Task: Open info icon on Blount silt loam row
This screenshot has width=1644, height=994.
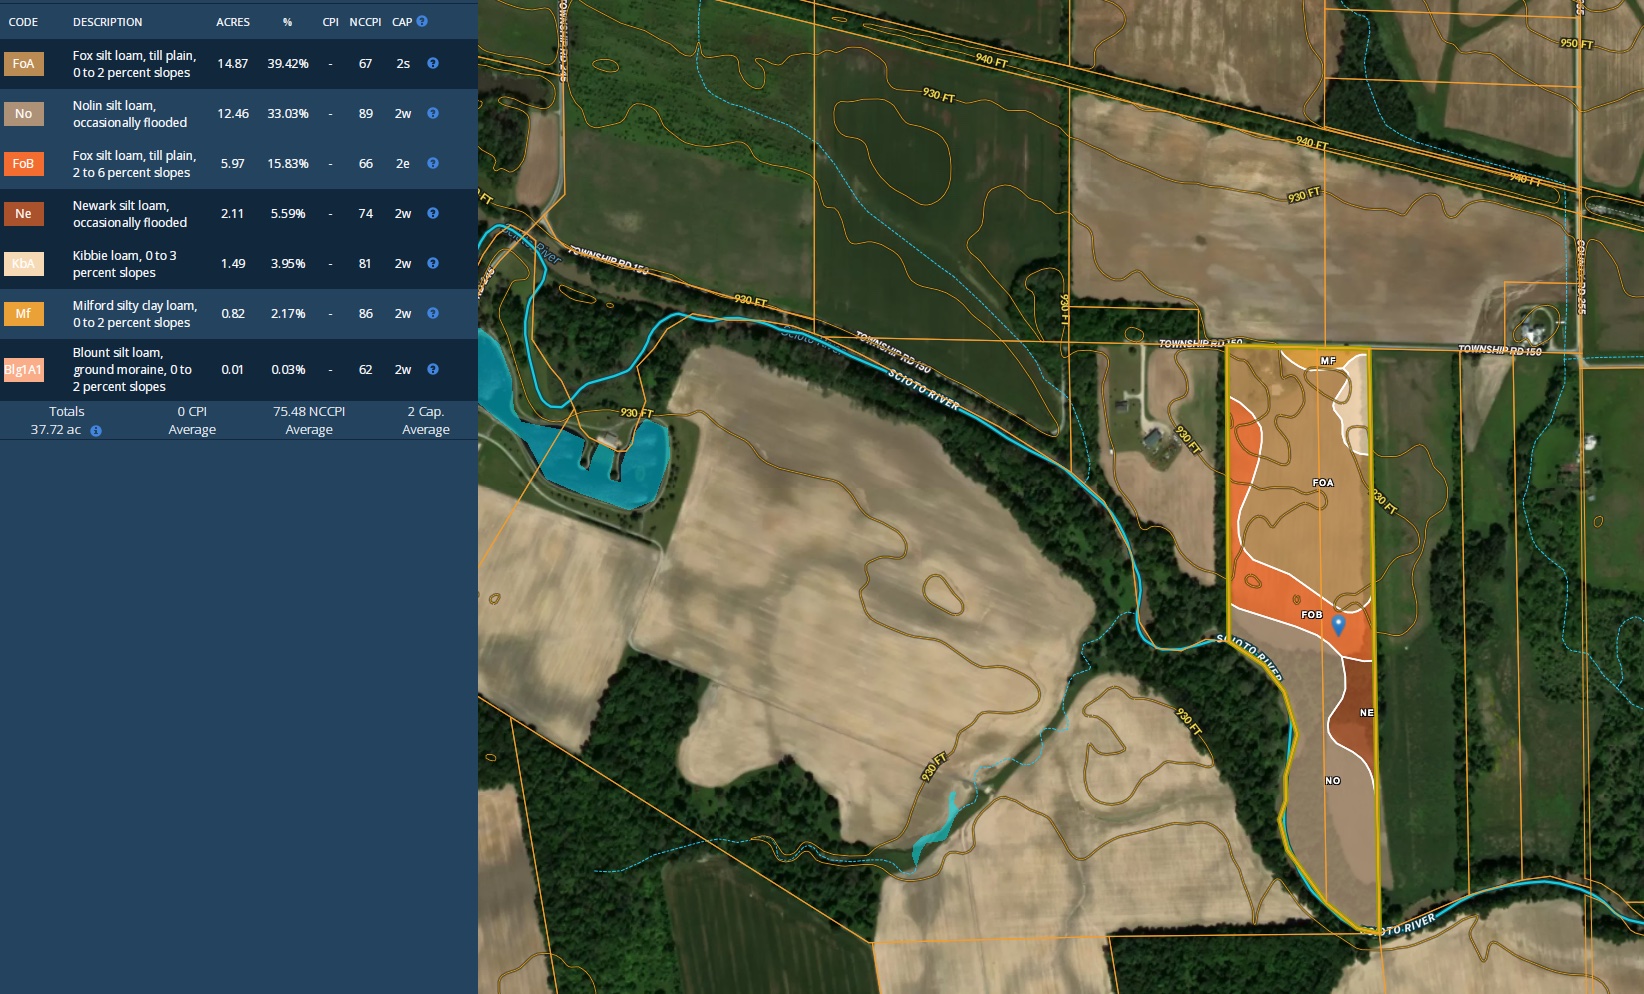Action: 433,369
